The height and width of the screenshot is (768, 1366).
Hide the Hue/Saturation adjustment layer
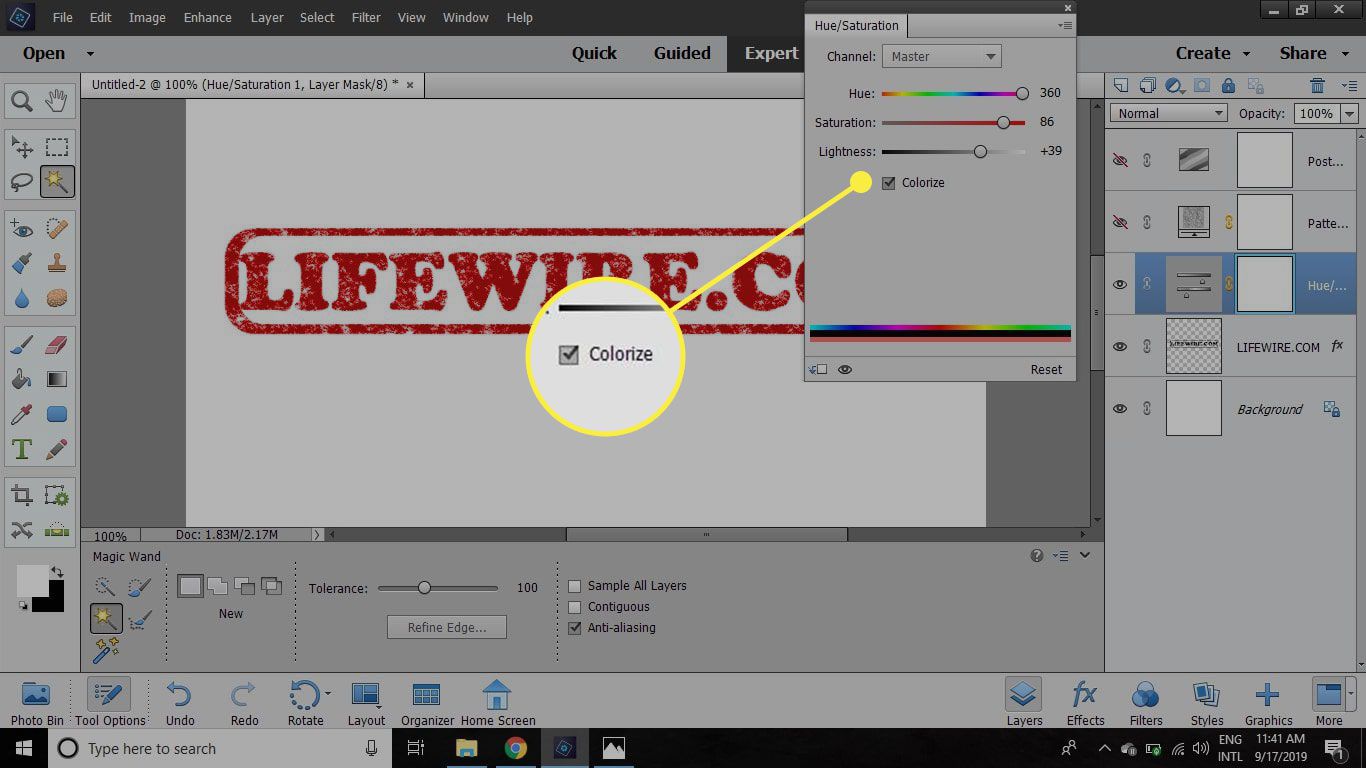point(1120,285)
